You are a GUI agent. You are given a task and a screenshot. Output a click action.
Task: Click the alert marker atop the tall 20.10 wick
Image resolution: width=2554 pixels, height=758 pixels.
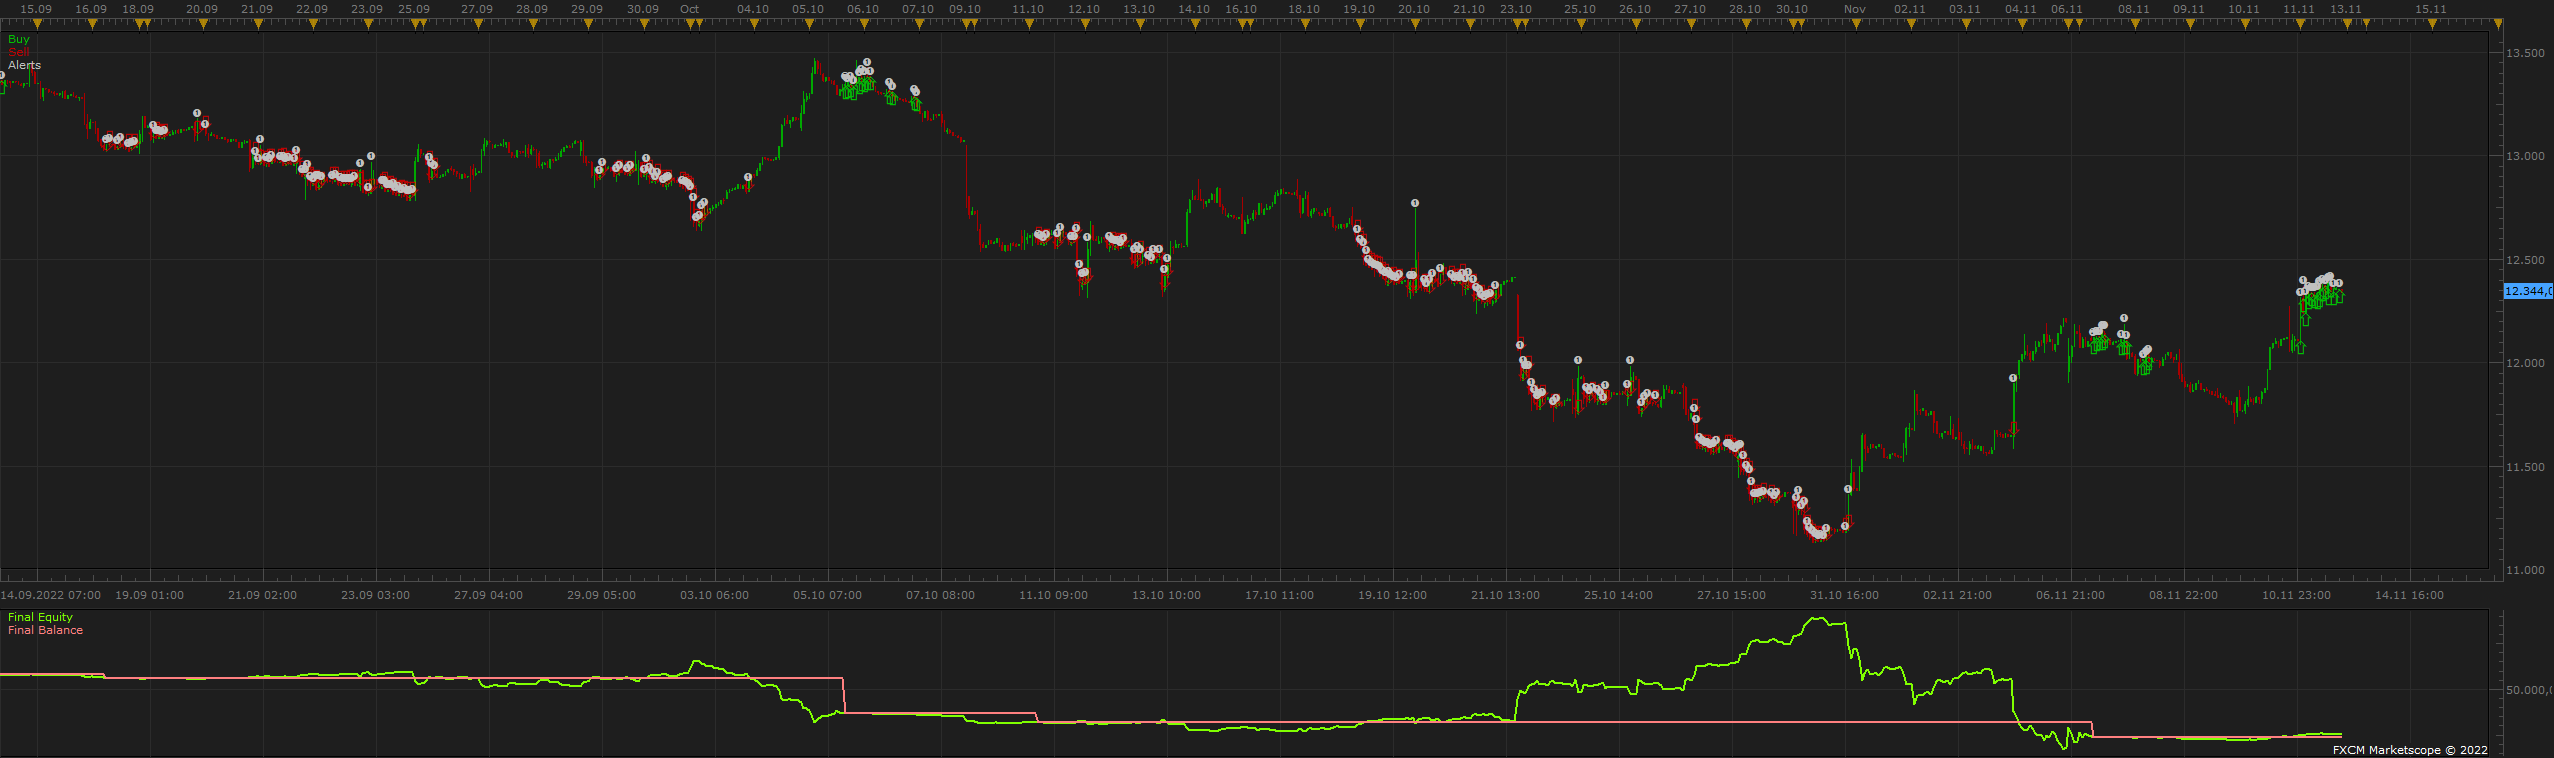tap(1415, 203)
